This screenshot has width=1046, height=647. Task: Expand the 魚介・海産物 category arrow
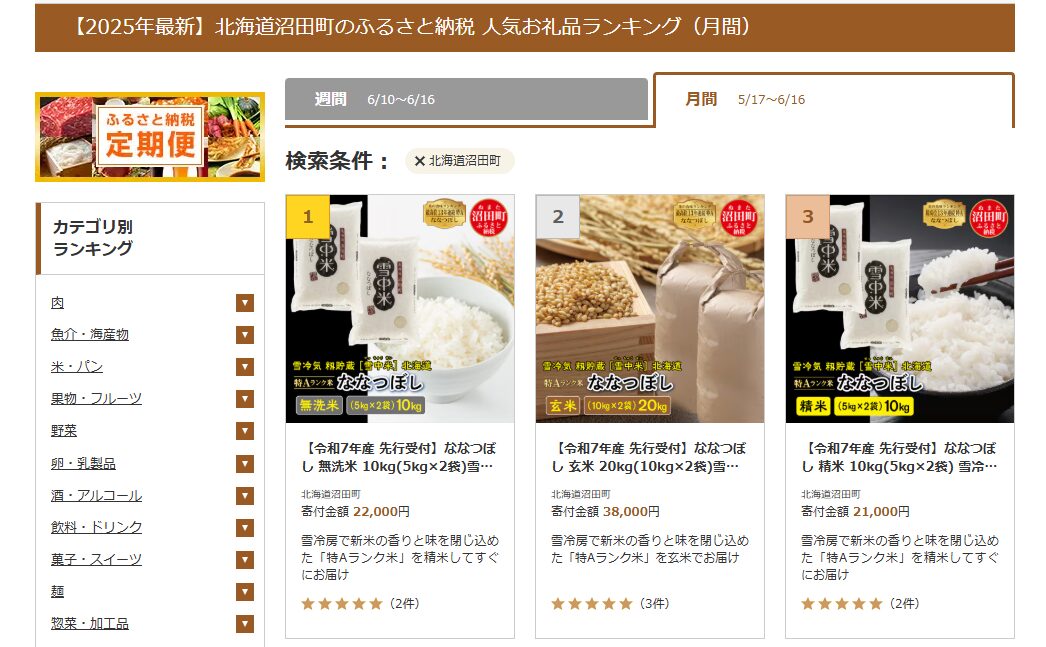tap(245, 335)
